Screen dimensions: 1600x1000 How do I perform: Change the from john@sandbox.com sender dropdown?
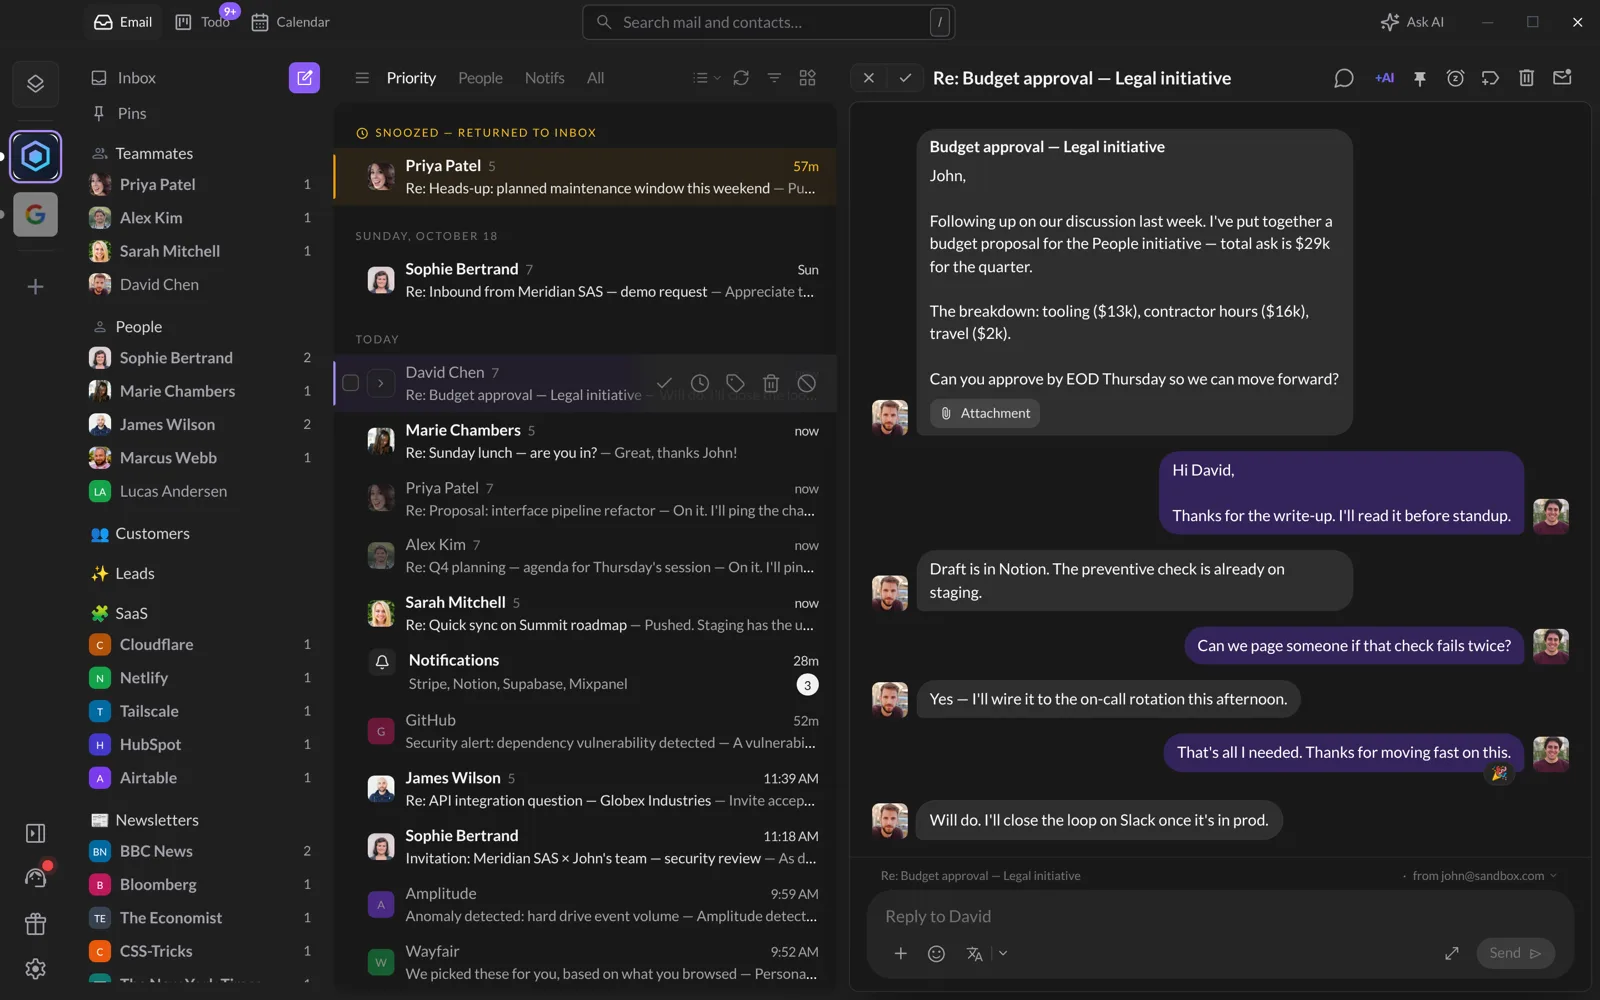coord(1484,876)
